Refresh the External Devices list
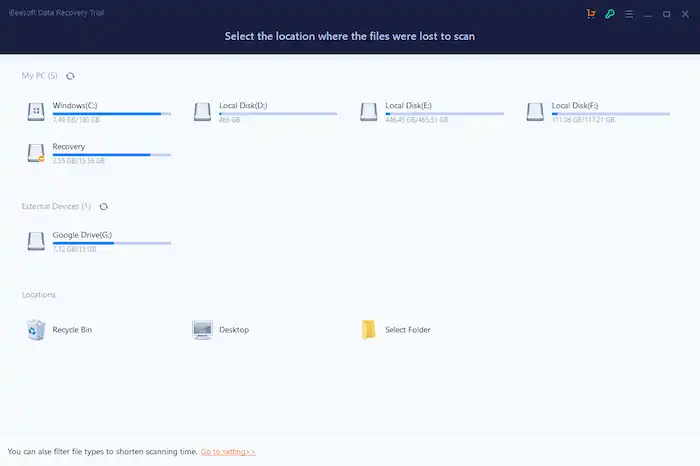Image resolution: width=700 pixels, height=466 pixels. click(x=103, y=207)
